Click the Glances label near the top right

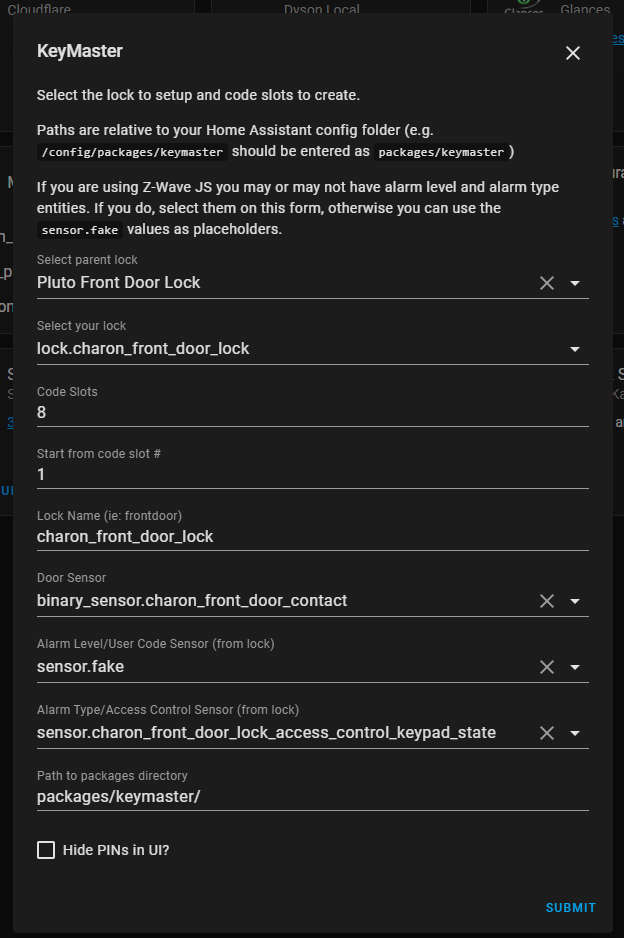click(585, 9)
